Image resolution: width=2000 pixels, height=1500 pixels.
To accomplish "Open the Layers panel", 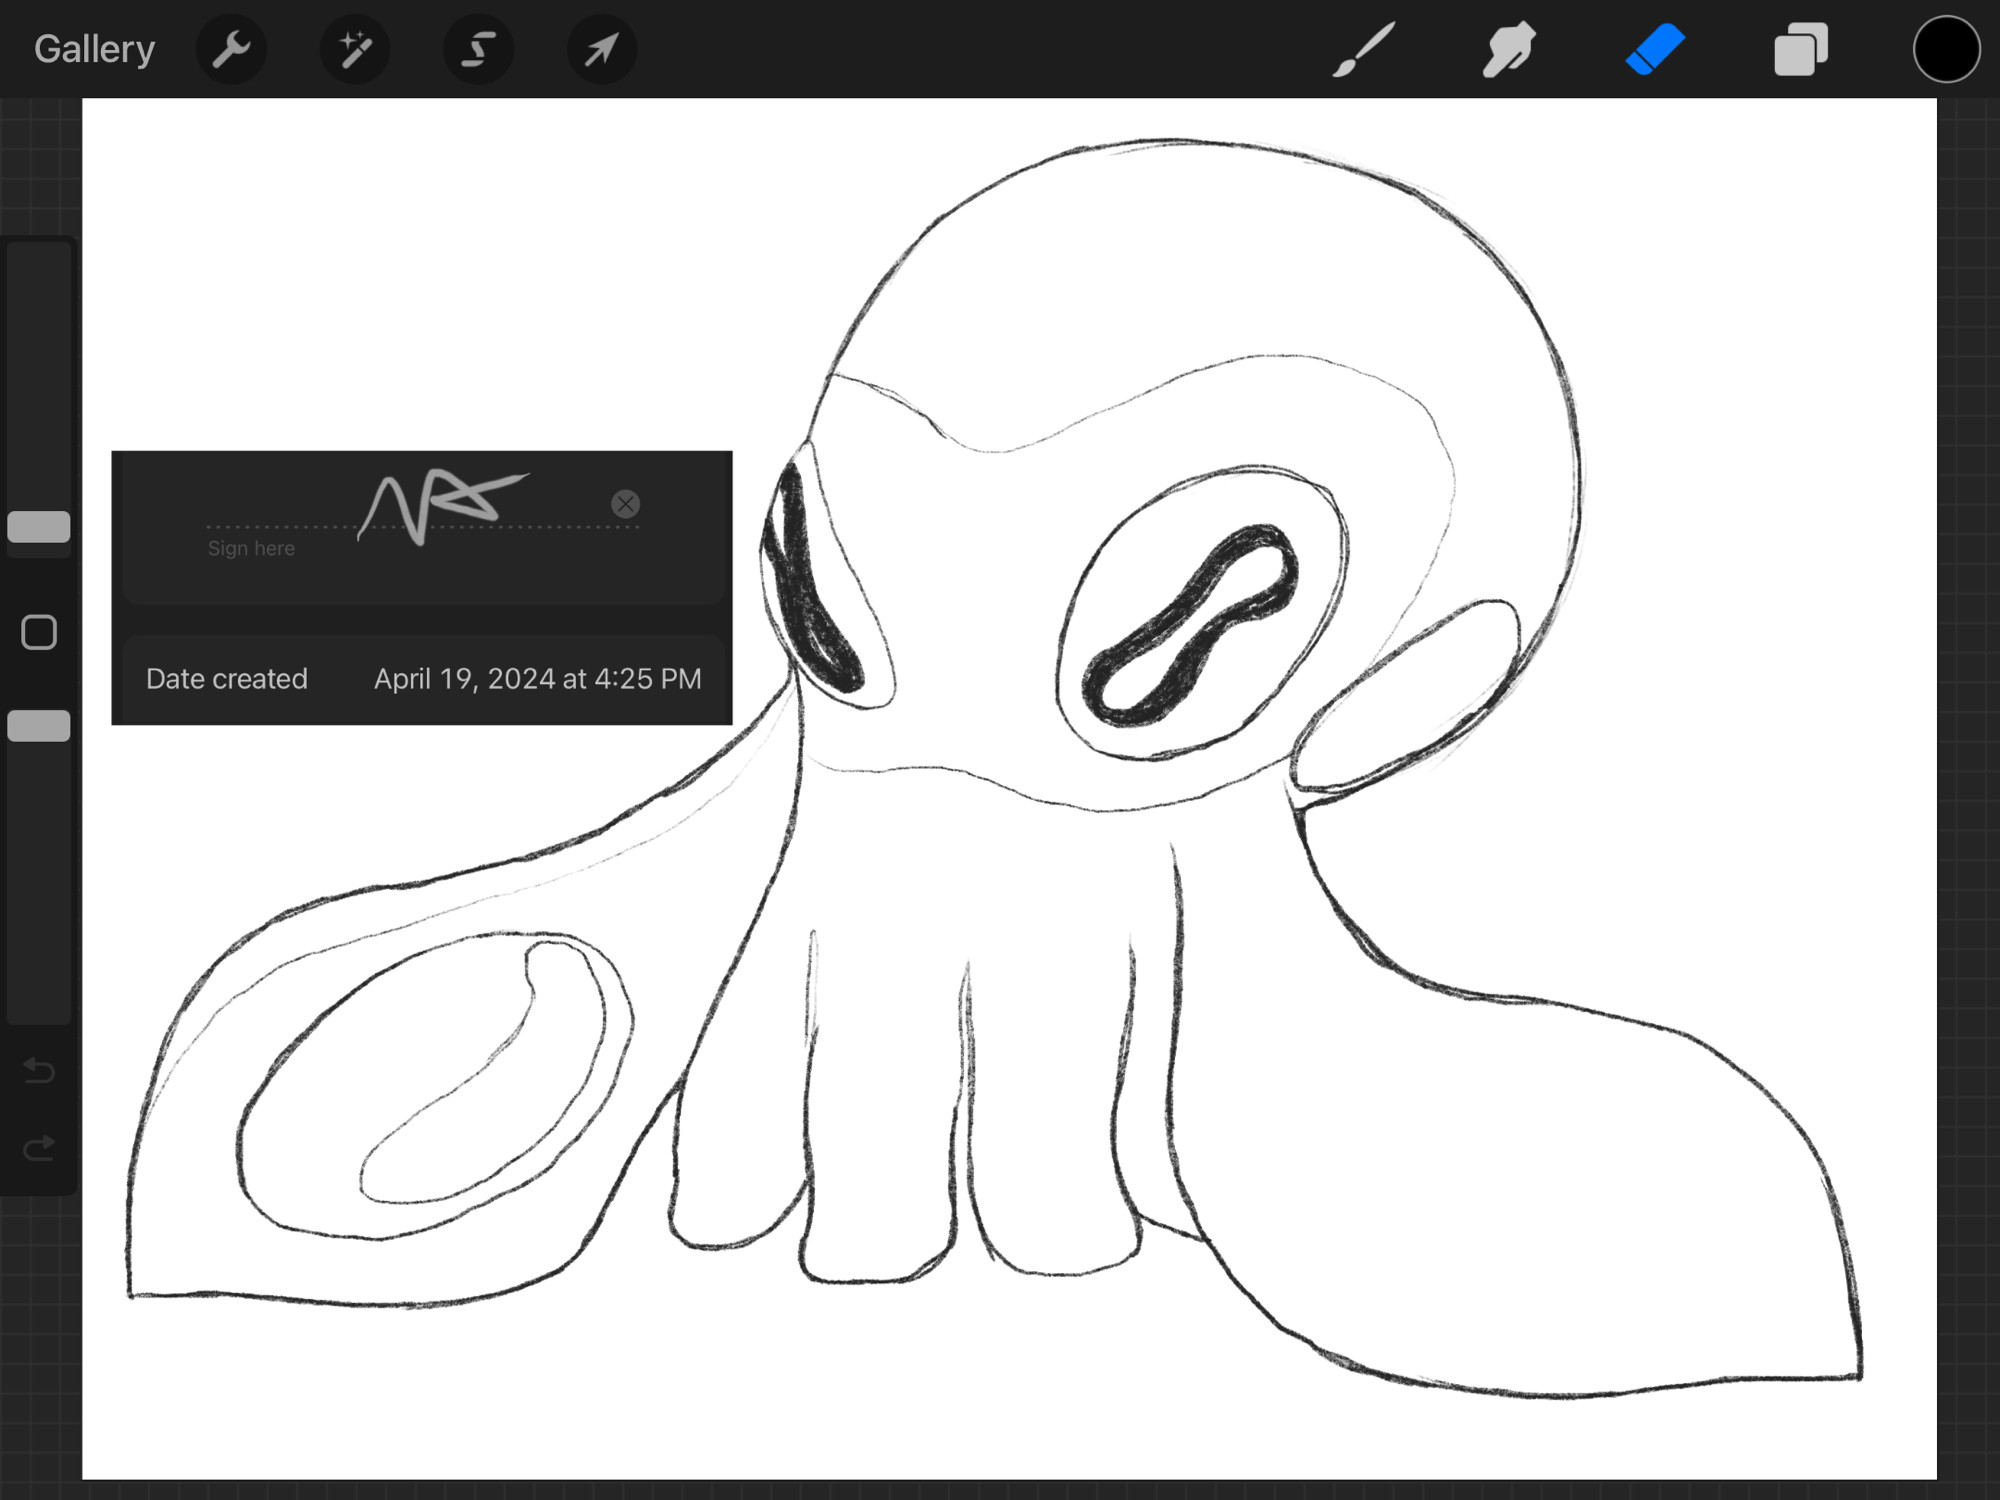I will (1801, 49).
